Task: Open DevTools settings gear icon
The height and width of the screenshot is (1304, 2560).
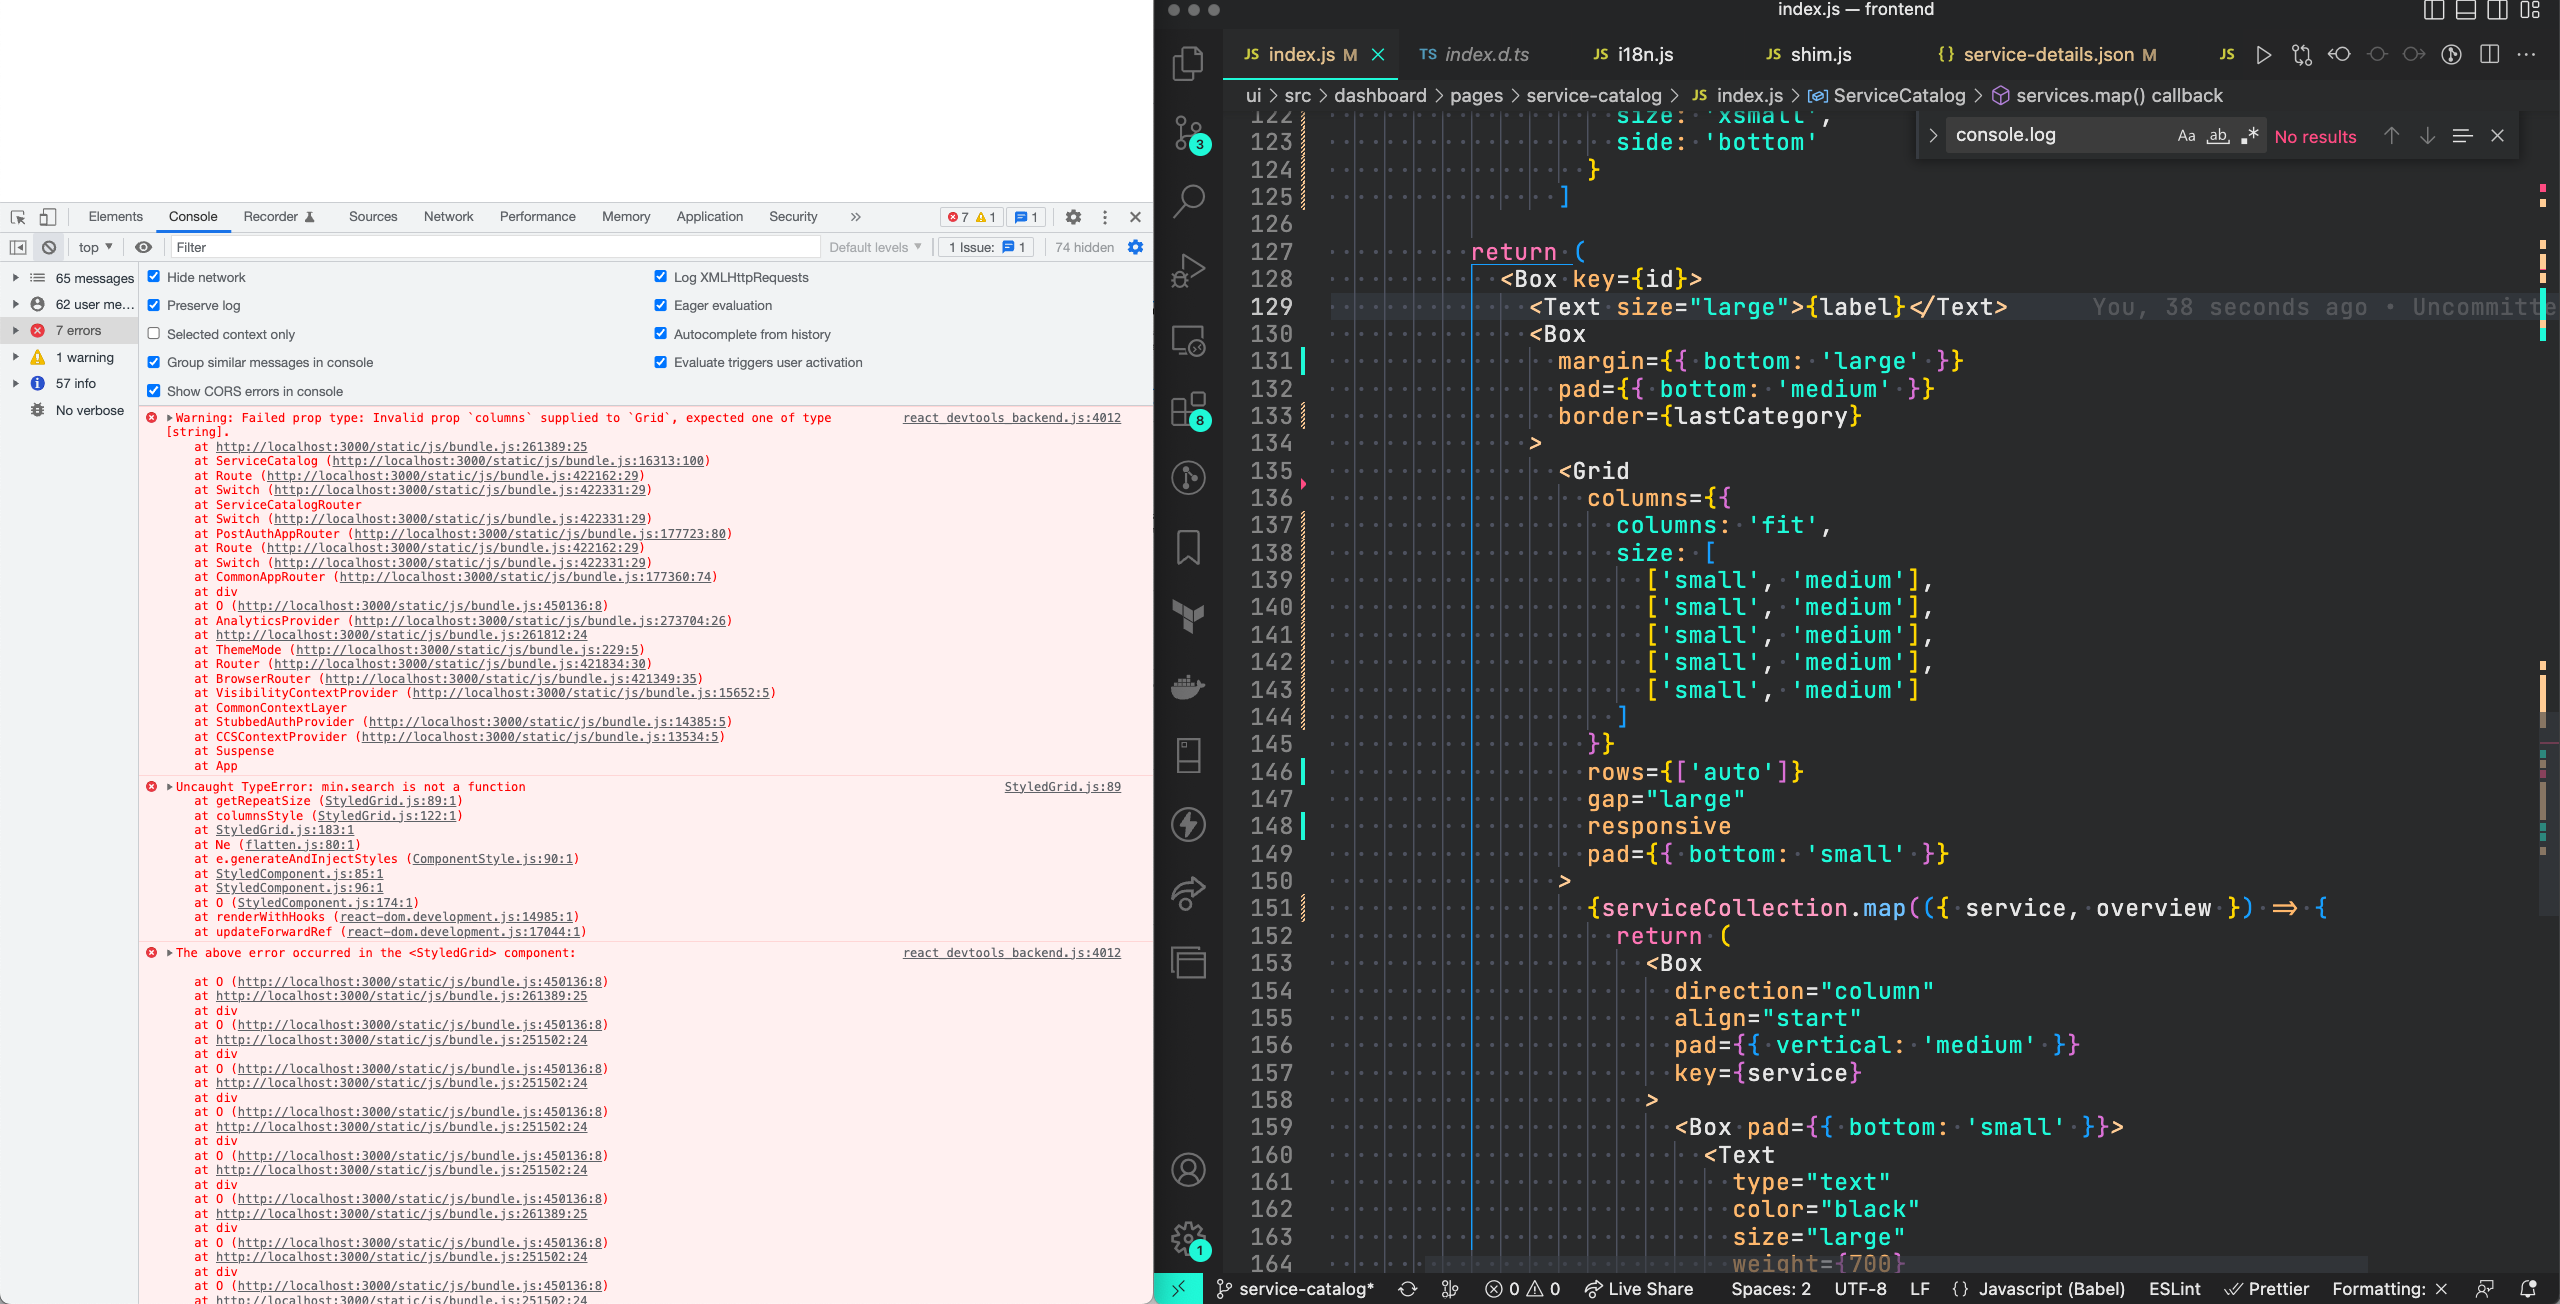Action: (1073, 217)
